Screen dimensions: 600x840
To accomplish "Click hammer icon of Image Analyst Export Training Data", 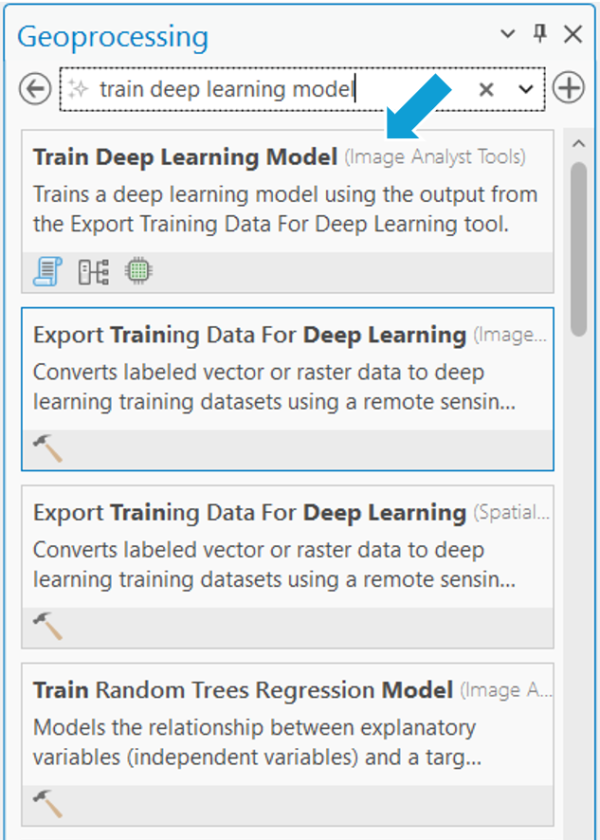I will [x=48, y=449].
